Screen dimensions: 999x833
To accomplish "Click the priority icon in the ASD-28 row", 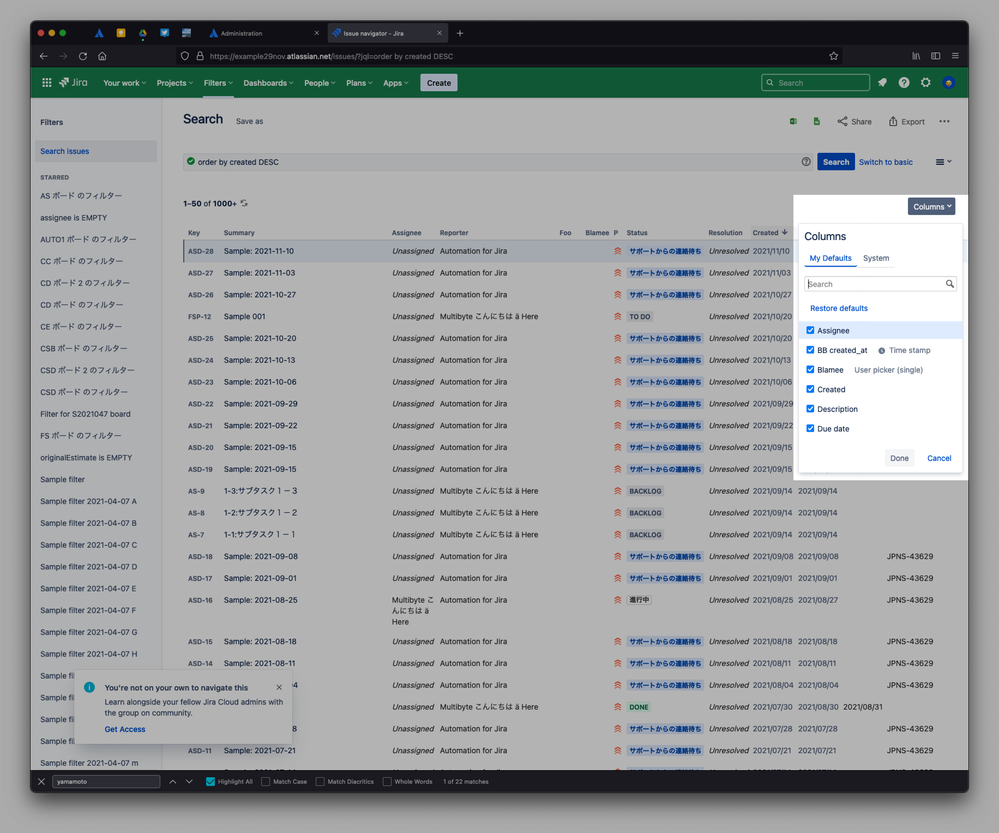I will click(x=617, y=251).
